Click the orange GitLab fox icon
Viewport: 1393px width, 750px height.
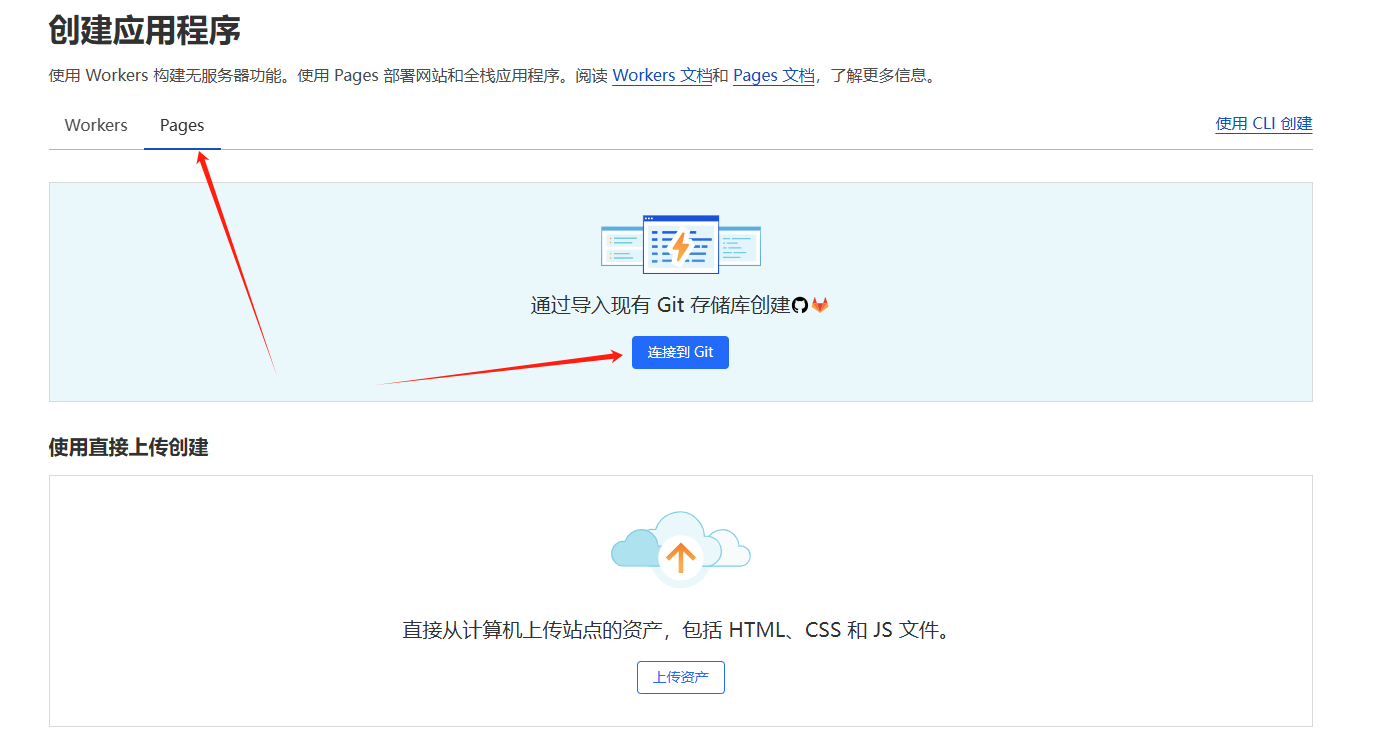pos(820,305)
